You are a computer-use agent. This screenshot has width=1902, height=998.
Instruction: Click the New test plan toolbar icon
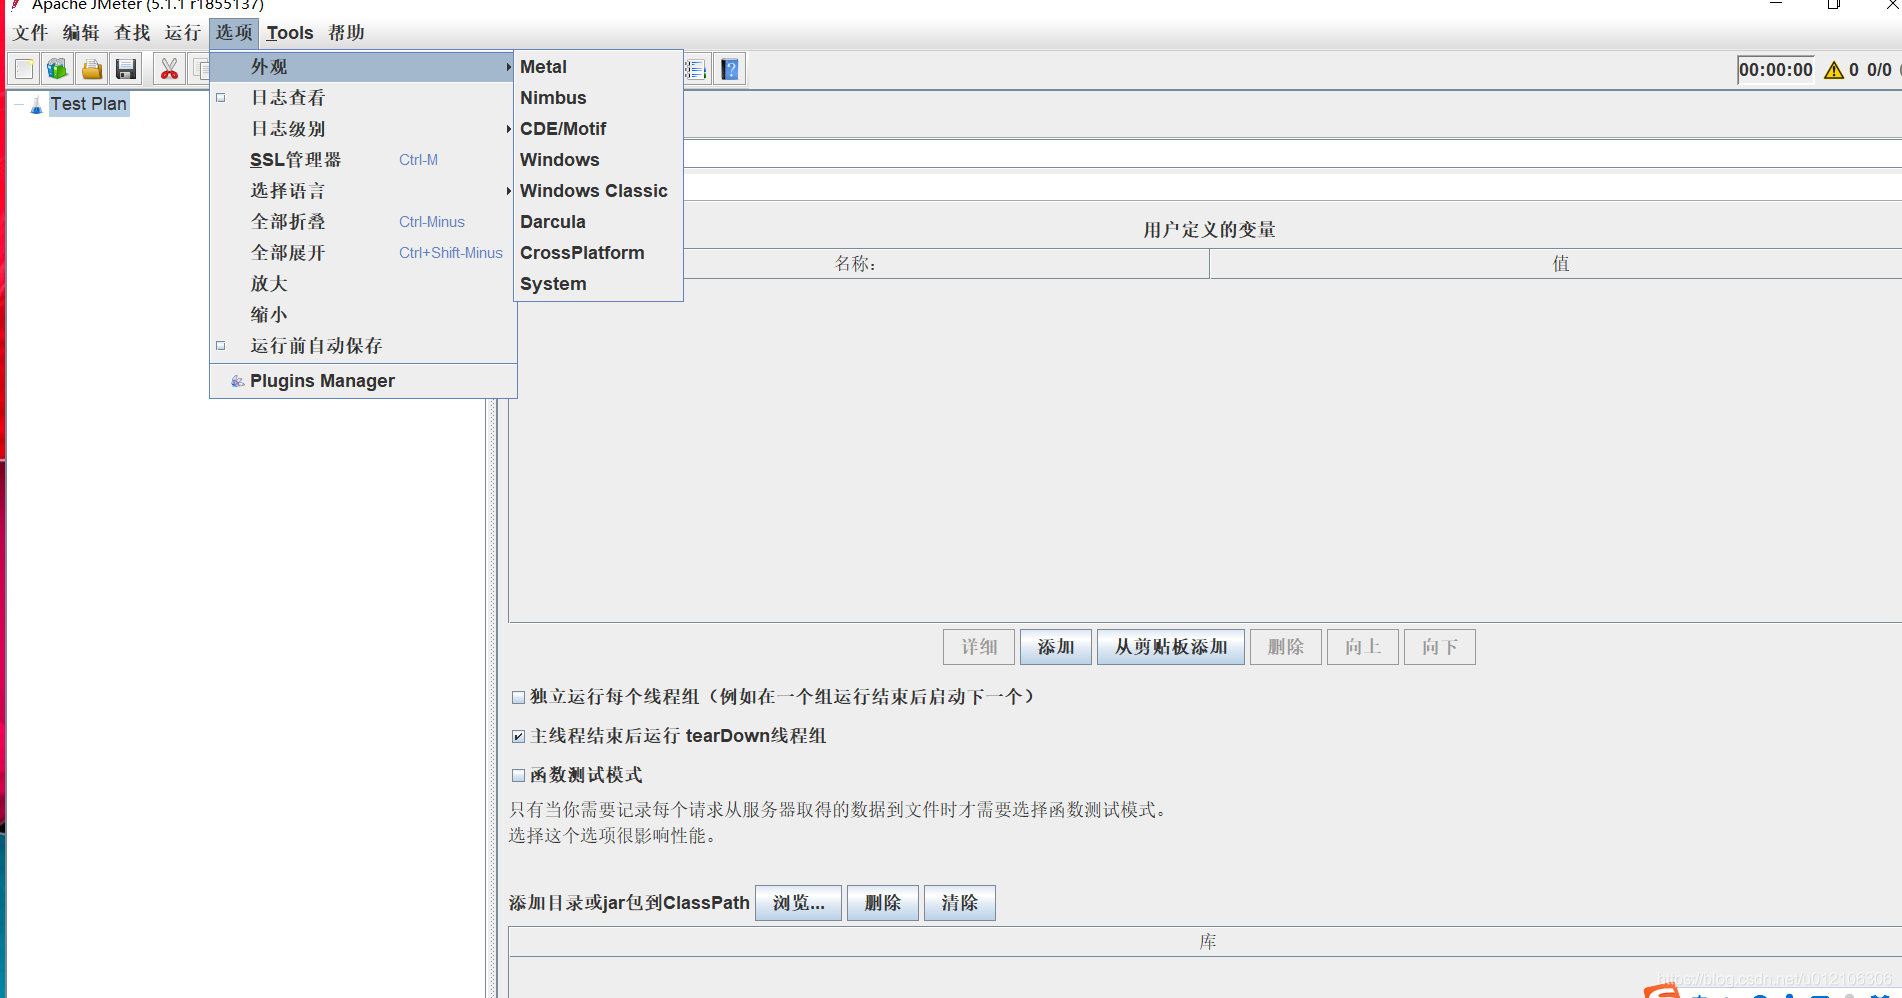[24, 69]
